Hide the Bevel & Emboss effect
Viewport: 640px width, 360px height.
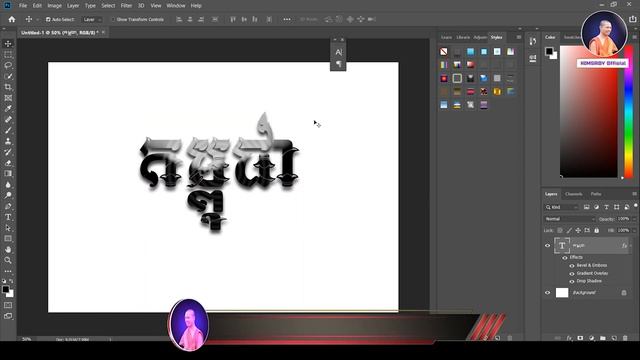point(572,266)
